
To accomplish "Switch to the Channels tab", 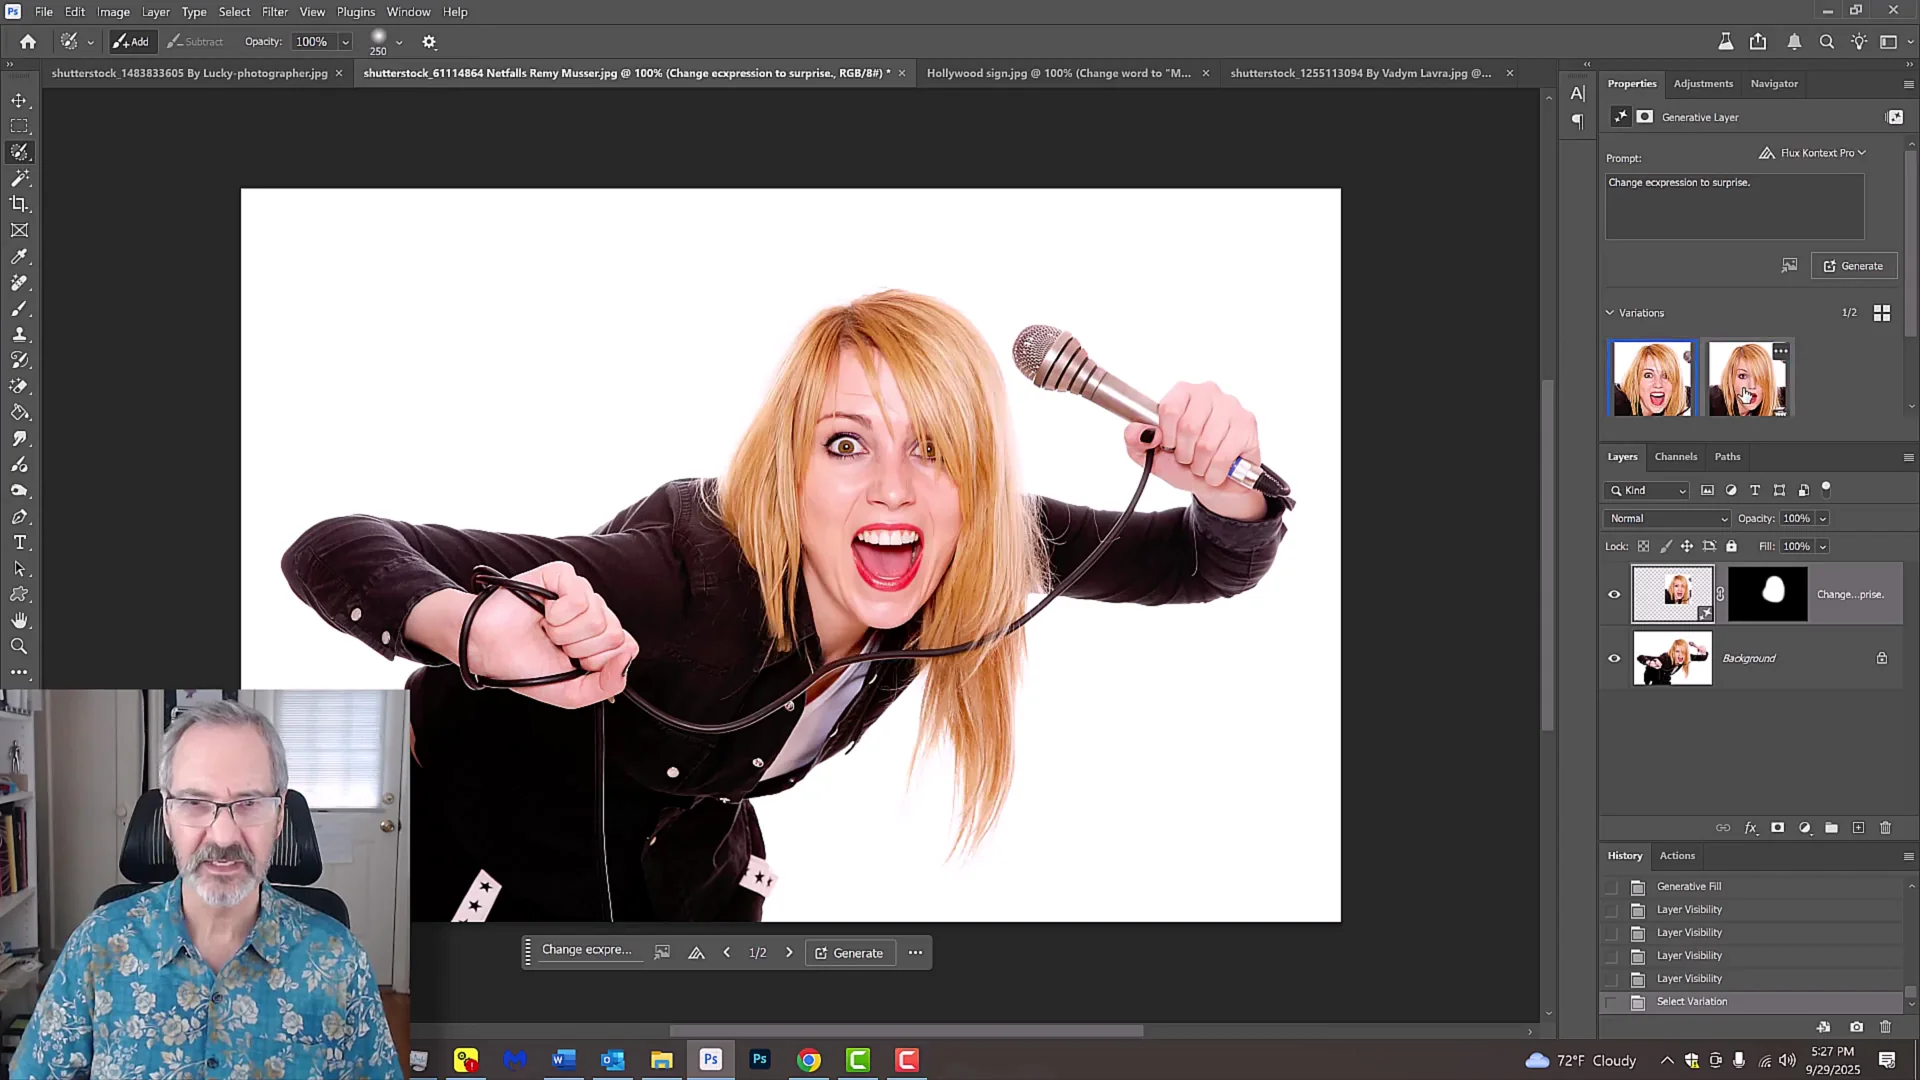I will pyautogui.click(x=1675, y=456).
